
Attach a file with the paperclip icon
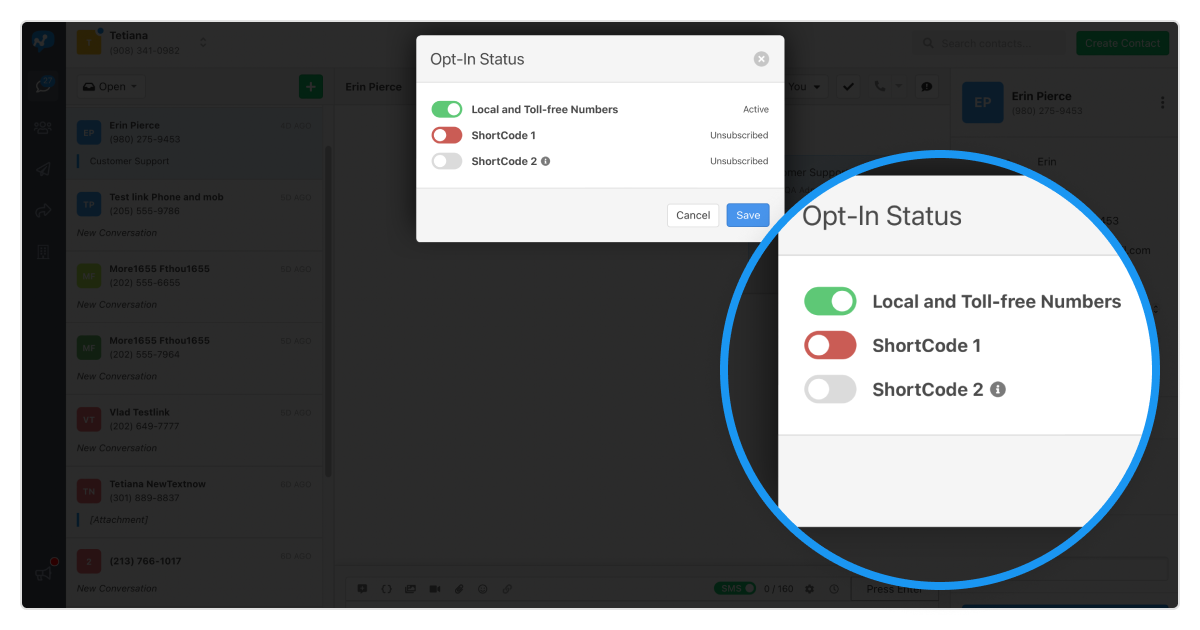pyautogui.click(x=459, y=589)
